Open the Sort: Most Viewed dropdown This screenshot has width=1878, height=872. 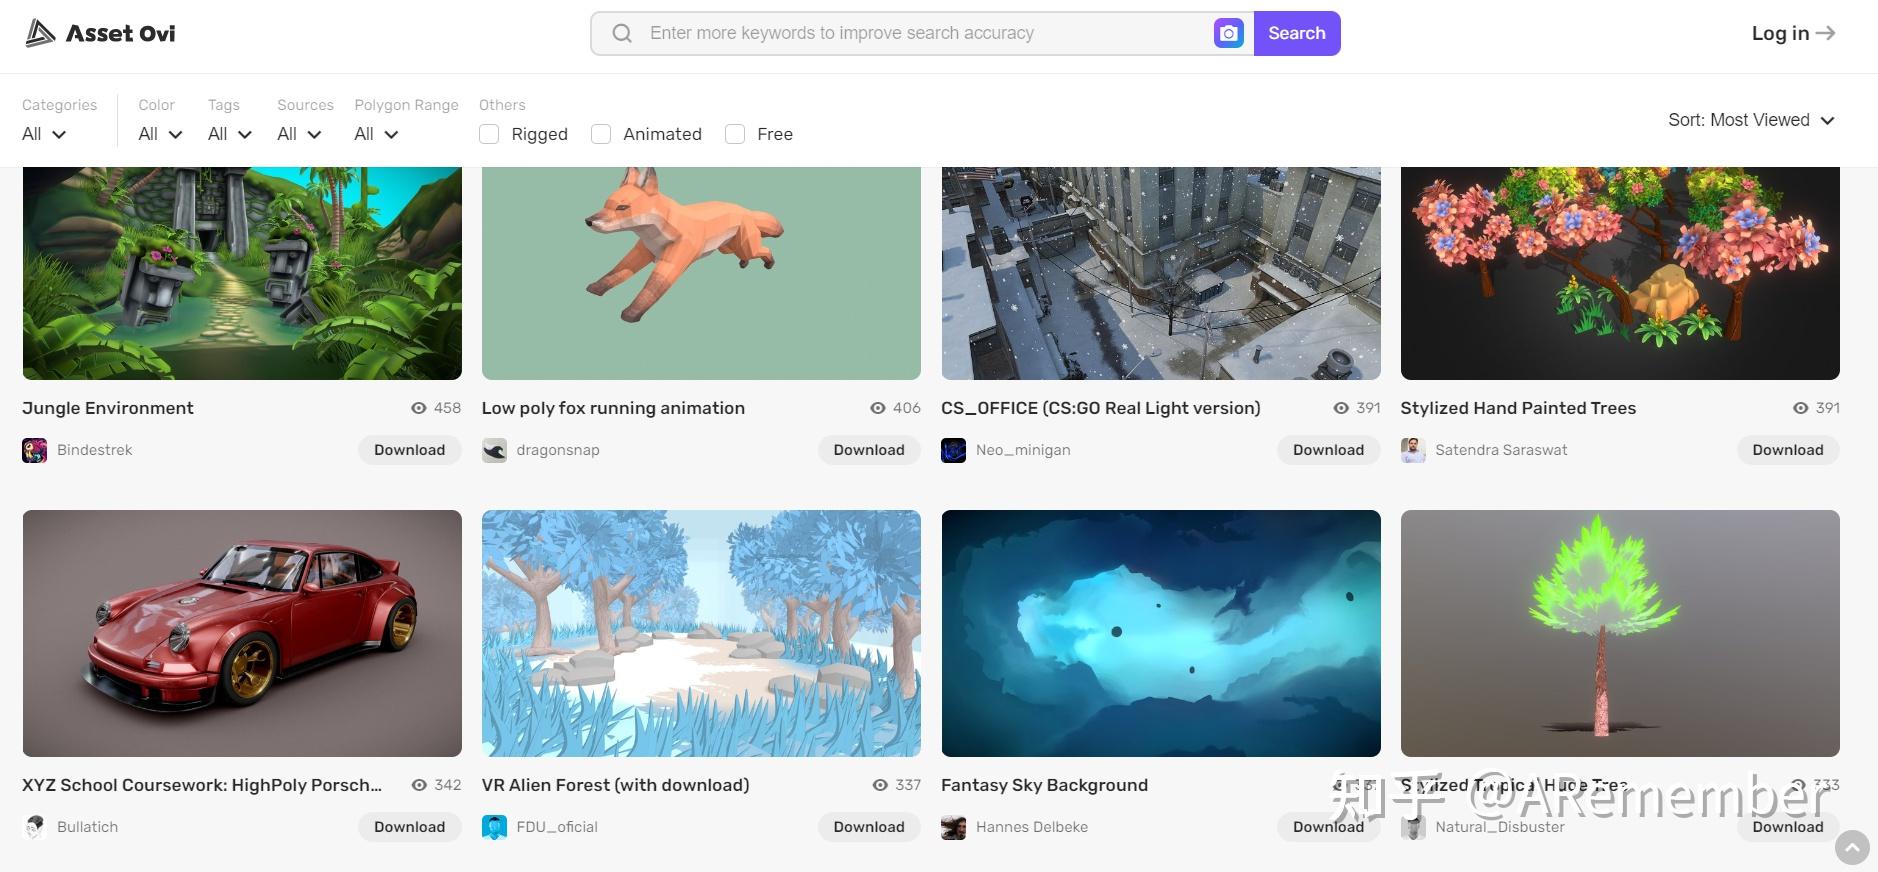pos(1751,120)
